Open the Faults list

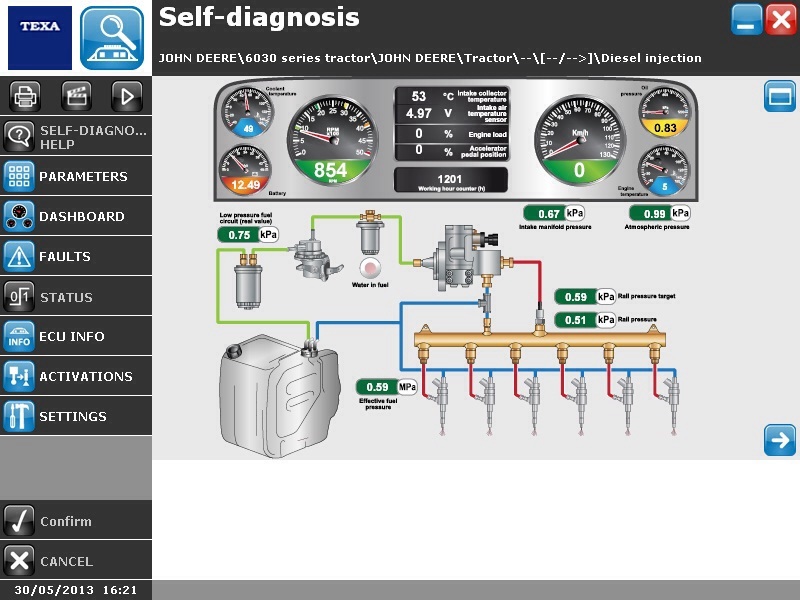tap(76, 256)
